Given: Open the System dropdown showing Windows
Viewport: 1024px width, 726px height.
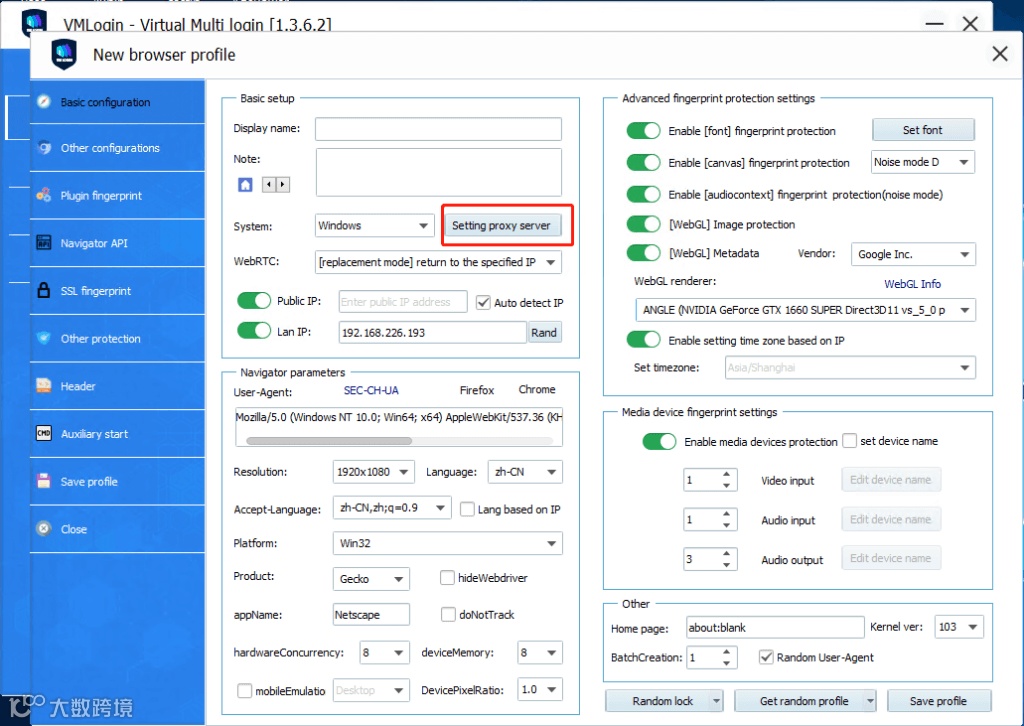Looking at the screenshot, I should pyautogui.click(x=374, y=225).
